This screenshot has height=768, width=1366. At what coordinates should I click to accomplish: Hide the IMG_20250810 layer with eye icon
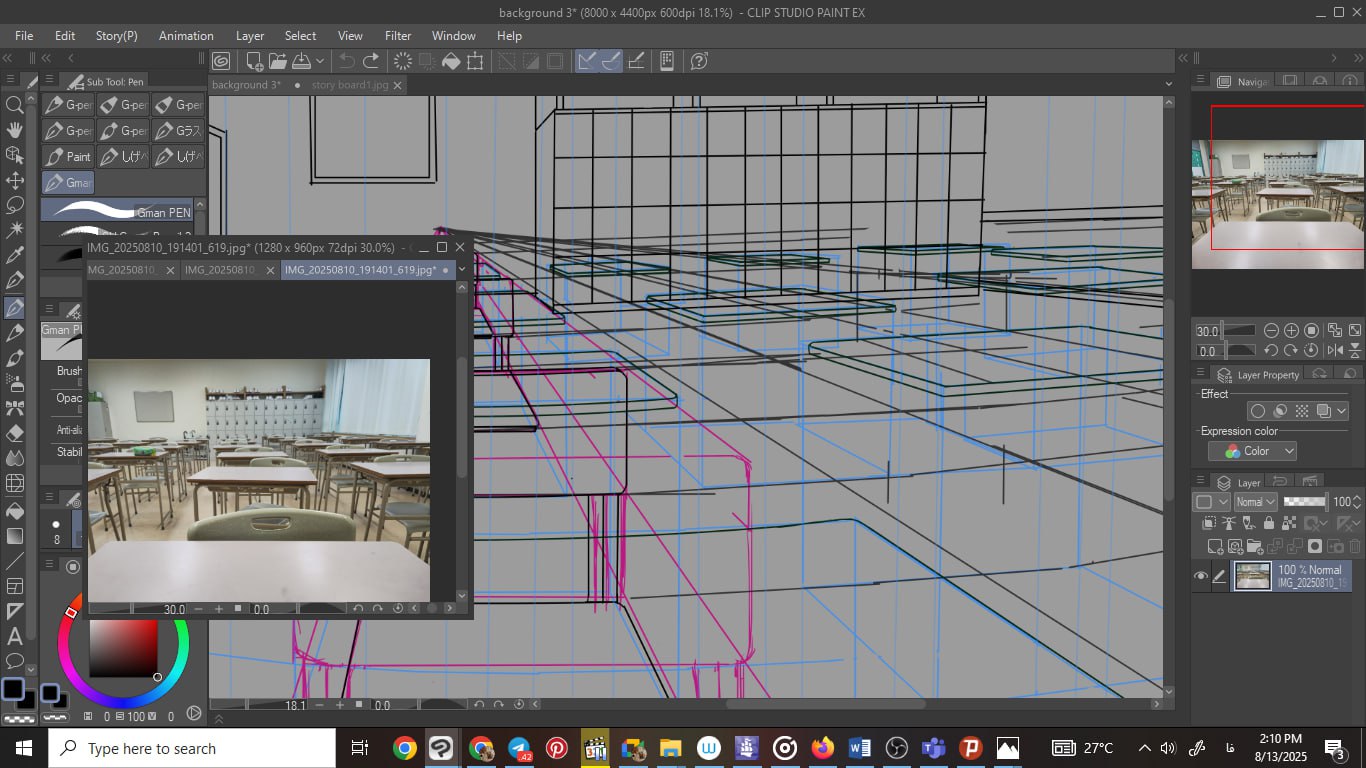(1201, 576)
